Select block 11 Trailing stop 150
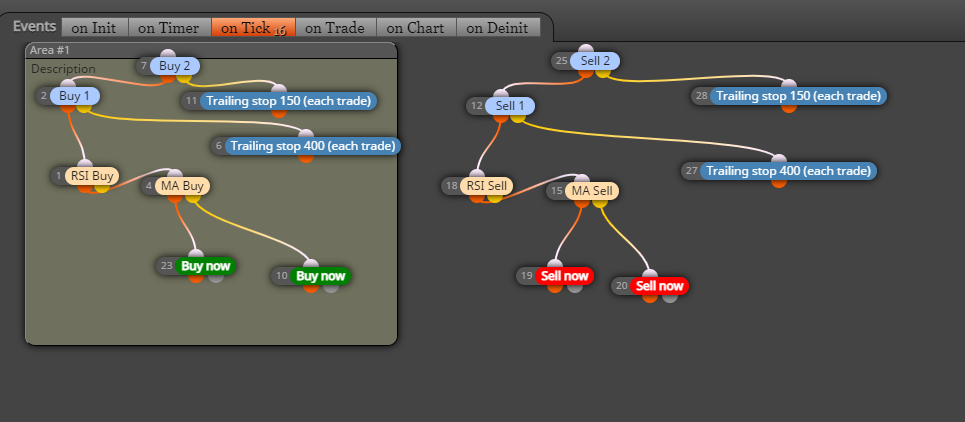The image size is (965, 422). pos(289,101)
